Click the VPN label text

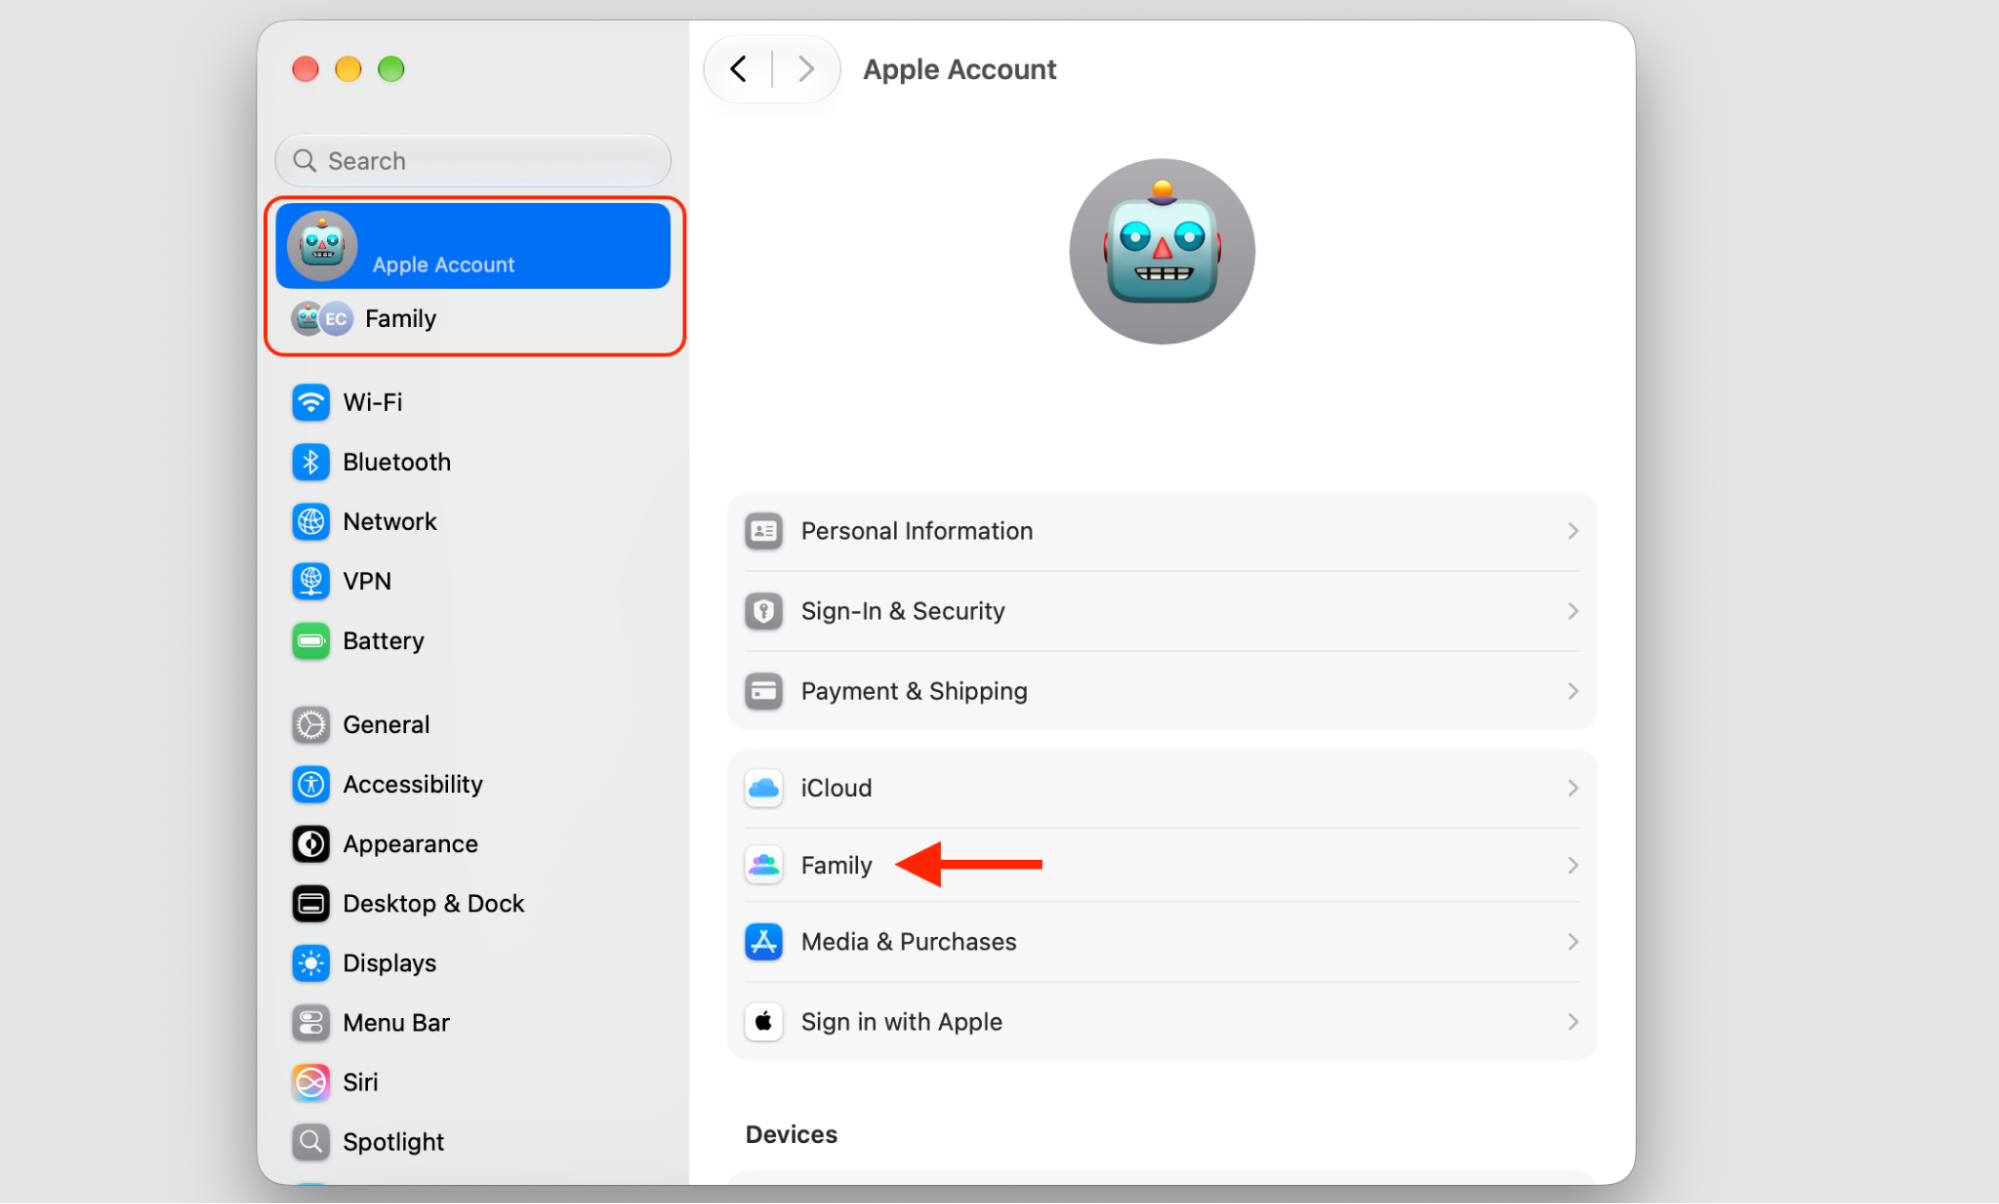point(367,581)
